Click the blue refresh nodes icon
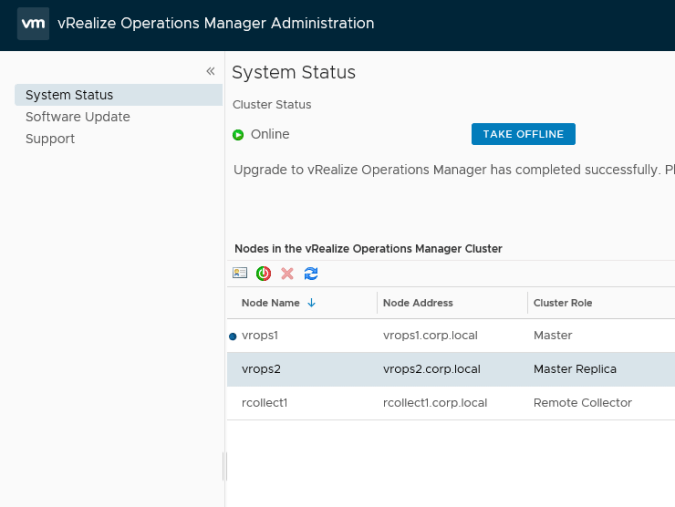The image size is (675, 507). [311, 273]
